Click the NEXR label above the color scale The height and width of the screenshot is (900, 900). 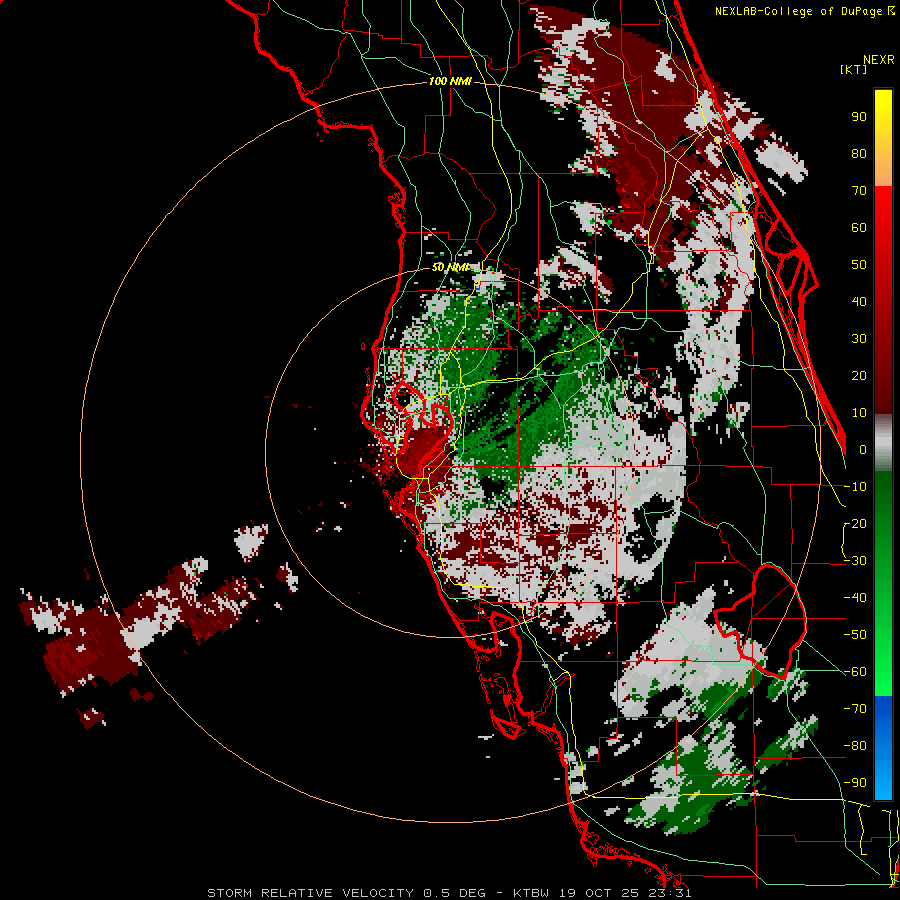pyautogui.click(x=879, y=60)
